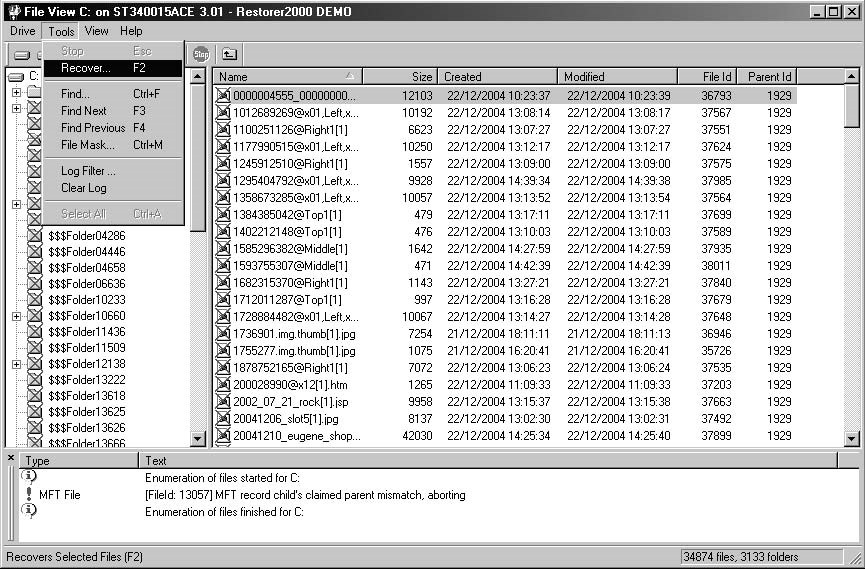Click the MFT File warning icon
The width and height of the screenshot is (865, 569).
coord(29,495)
